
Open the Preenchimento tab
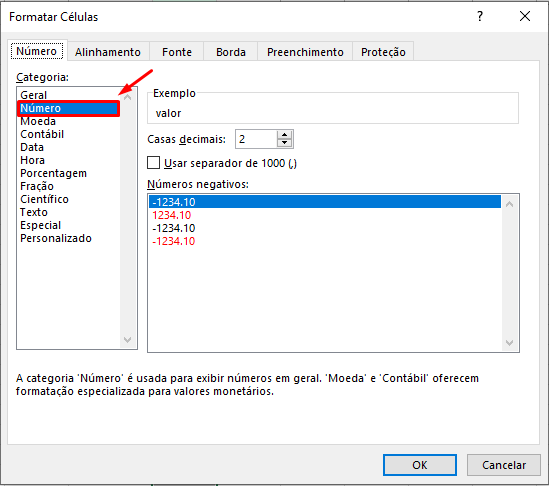305,52
